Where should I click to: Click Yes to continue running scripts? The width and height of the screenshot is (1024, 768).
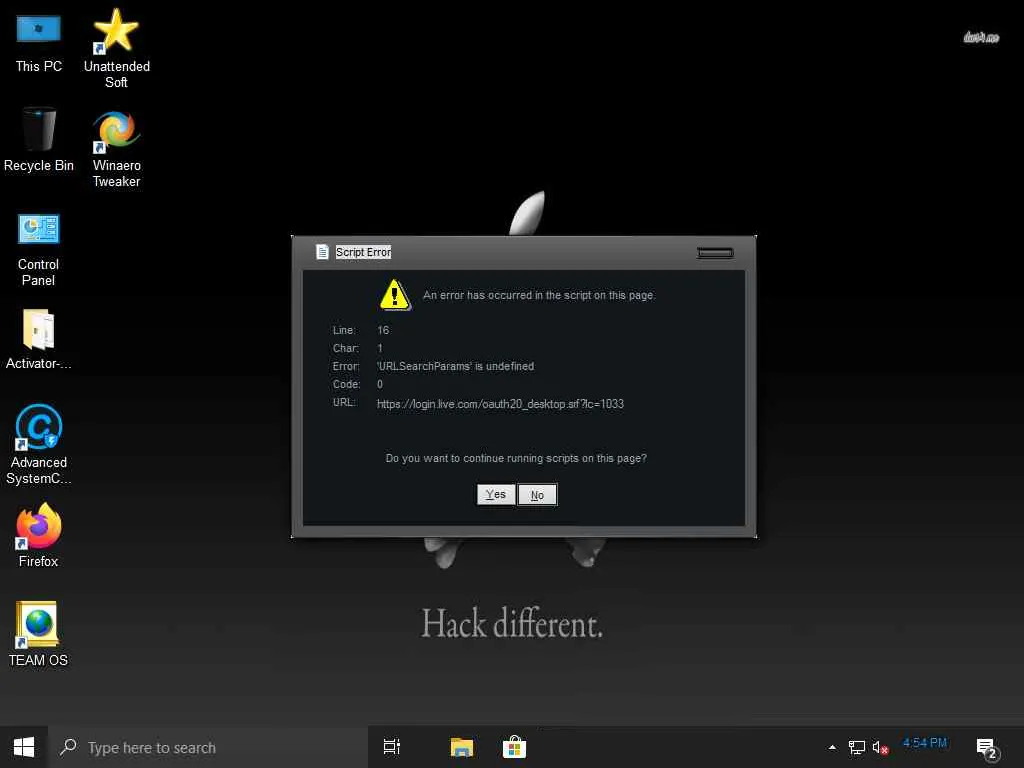pos(496,494)
